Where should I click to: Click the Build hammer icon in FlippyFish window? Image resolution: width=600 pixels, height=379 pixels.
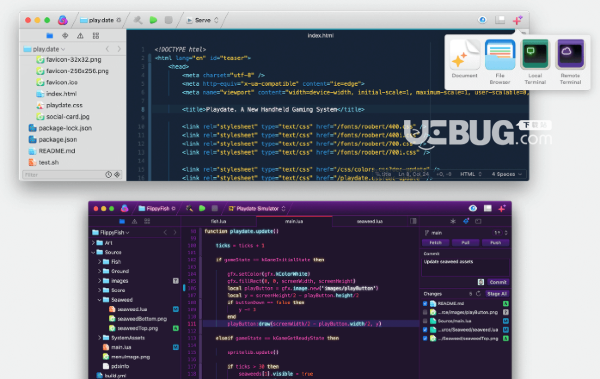click(x=189, y=208)
